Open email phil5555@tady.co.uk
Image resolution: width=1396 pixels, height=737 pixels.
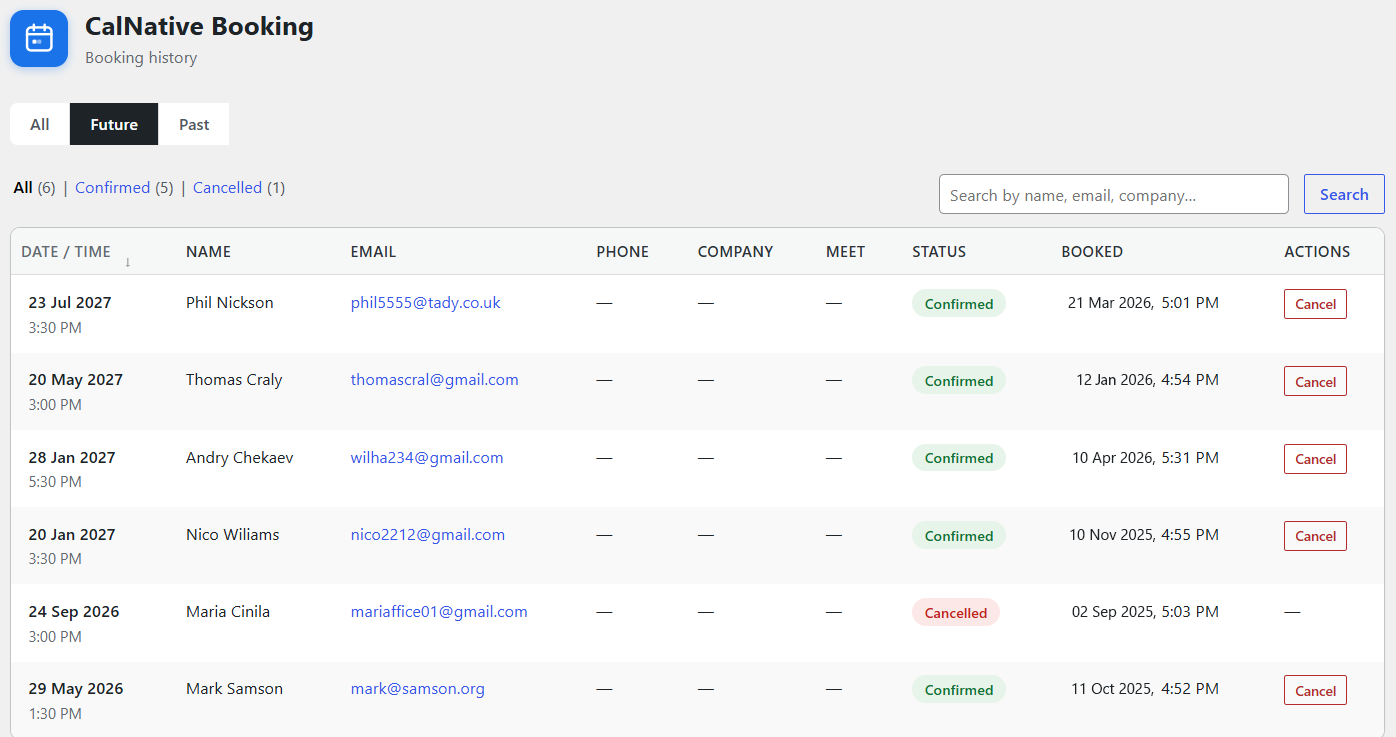pyautogui.click(x=425, y=303)
